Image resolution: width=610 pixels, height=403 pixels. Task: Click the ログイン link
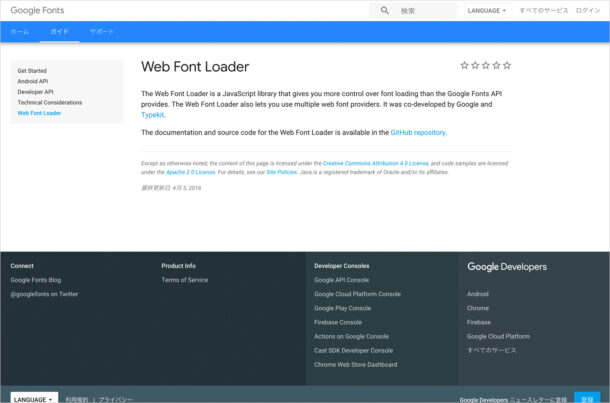pyautogui.click(x=588, y=11)
